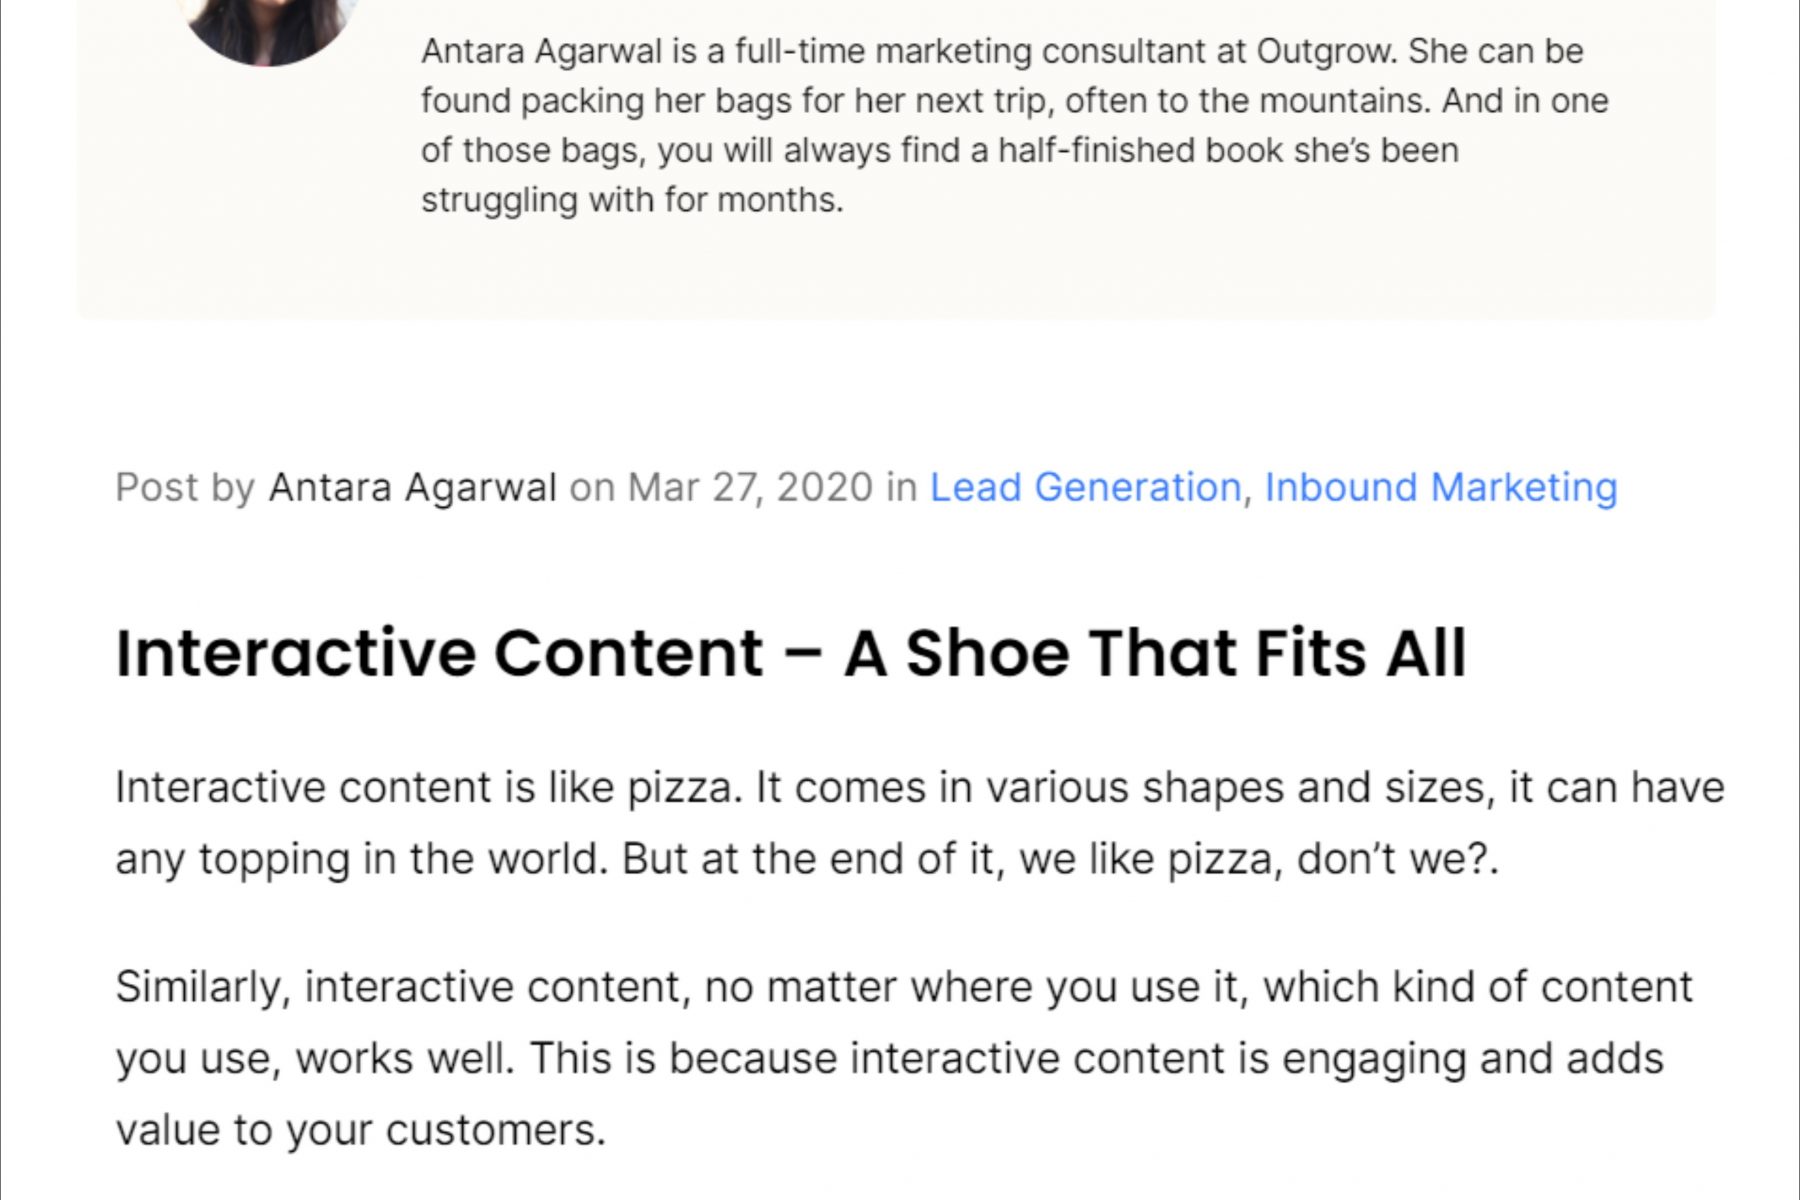1800x1200 pixels.
Task: Open the Lead Generation category link
Action: tap(1085, 488)
